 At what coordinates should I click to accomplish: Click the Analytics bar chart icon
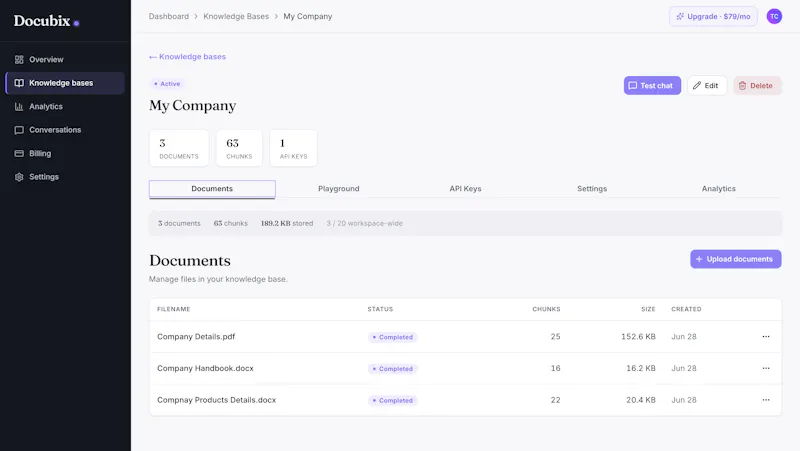click(19, 107)
